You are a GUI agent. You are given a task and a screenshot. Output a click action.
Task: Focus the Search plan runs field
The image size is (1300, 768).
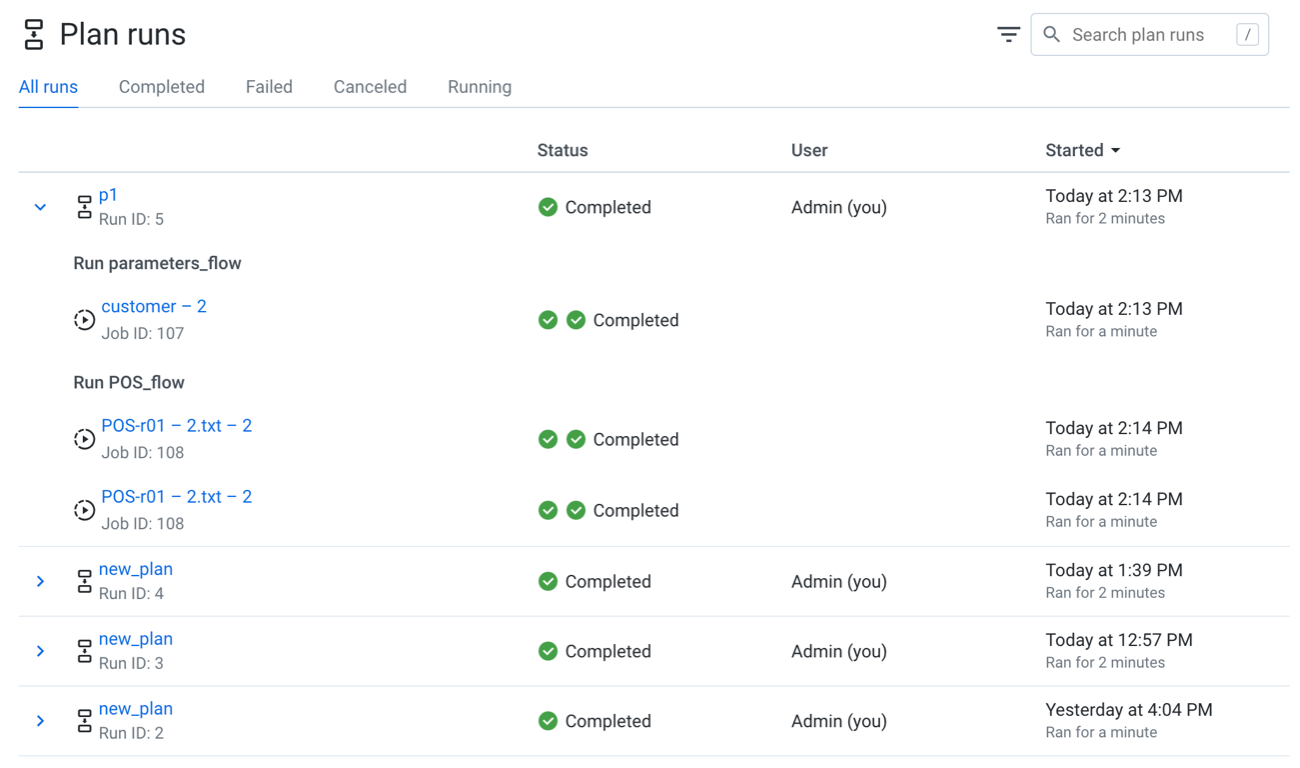1150,35
